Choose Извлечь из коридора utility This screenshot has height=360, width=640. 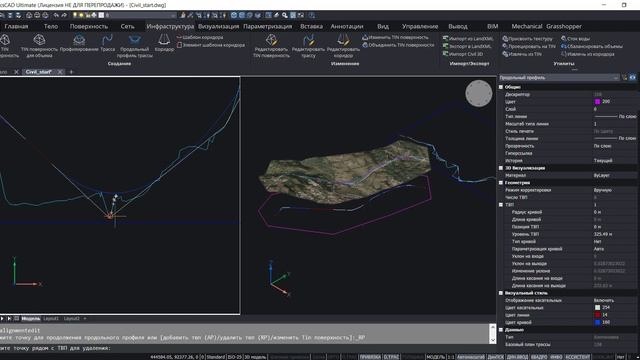[587, 54]
